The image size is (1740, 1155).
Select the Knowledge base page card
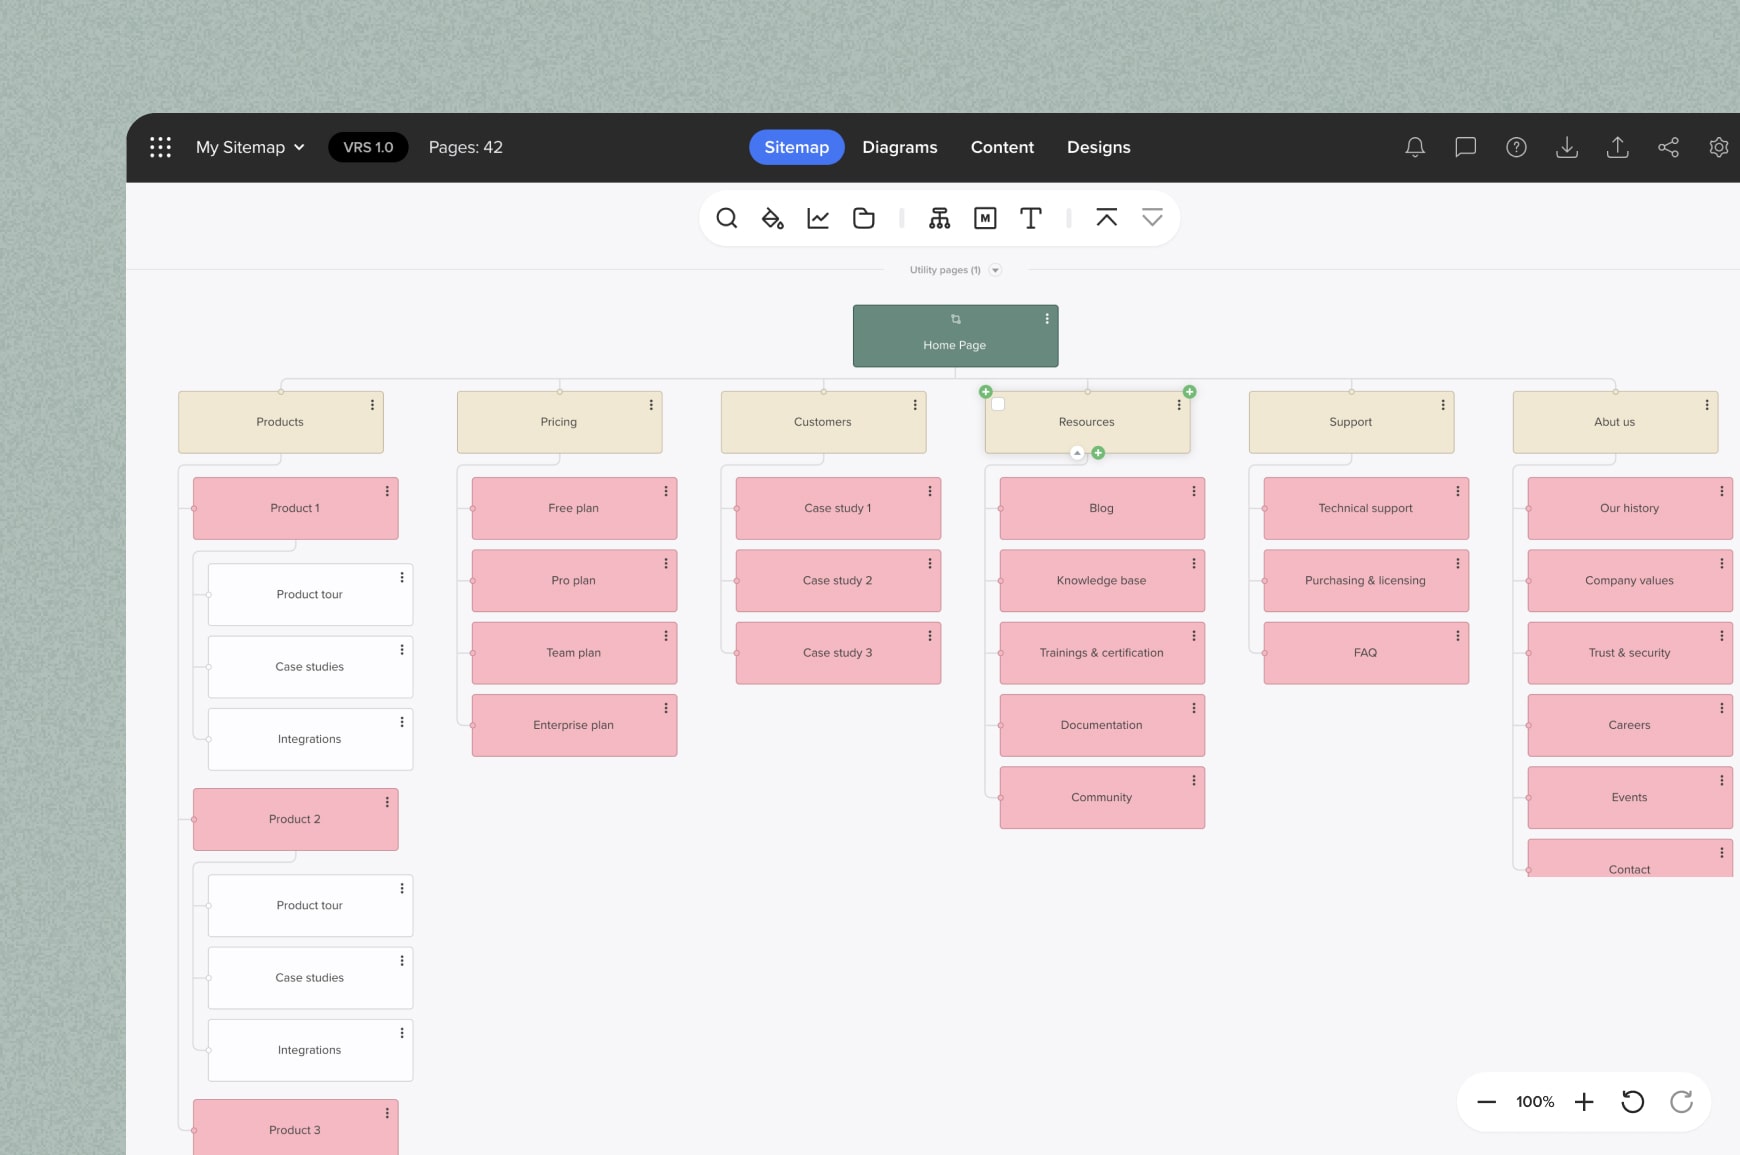point(1101,581)
